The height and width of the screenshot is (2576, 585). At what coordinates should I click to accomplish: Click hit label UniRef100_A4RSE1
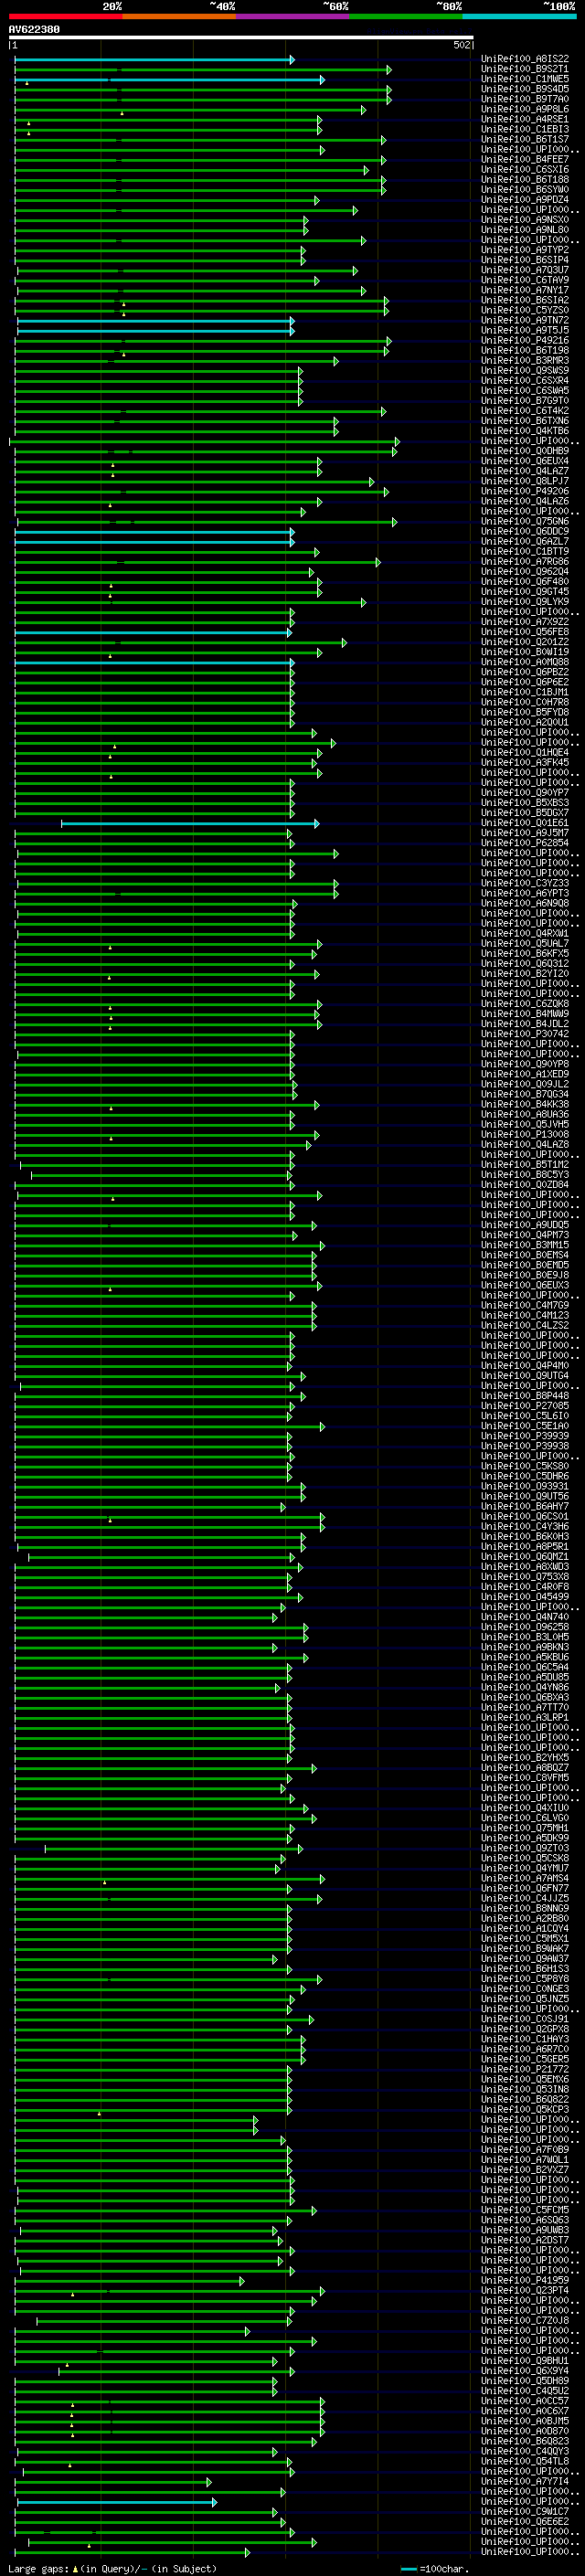tap(525, 119)
